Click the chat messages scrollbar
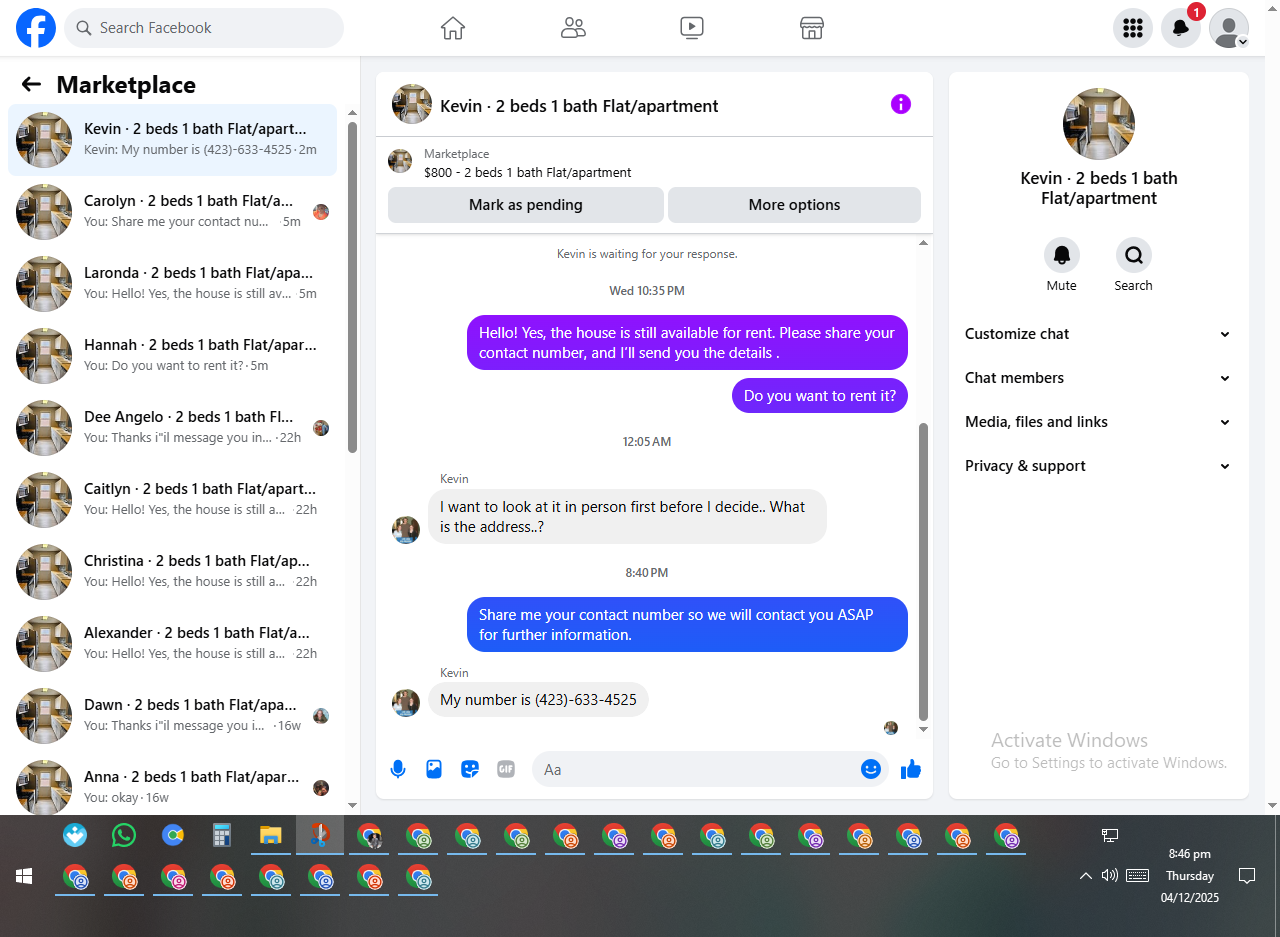 click(x=923, y=571)
